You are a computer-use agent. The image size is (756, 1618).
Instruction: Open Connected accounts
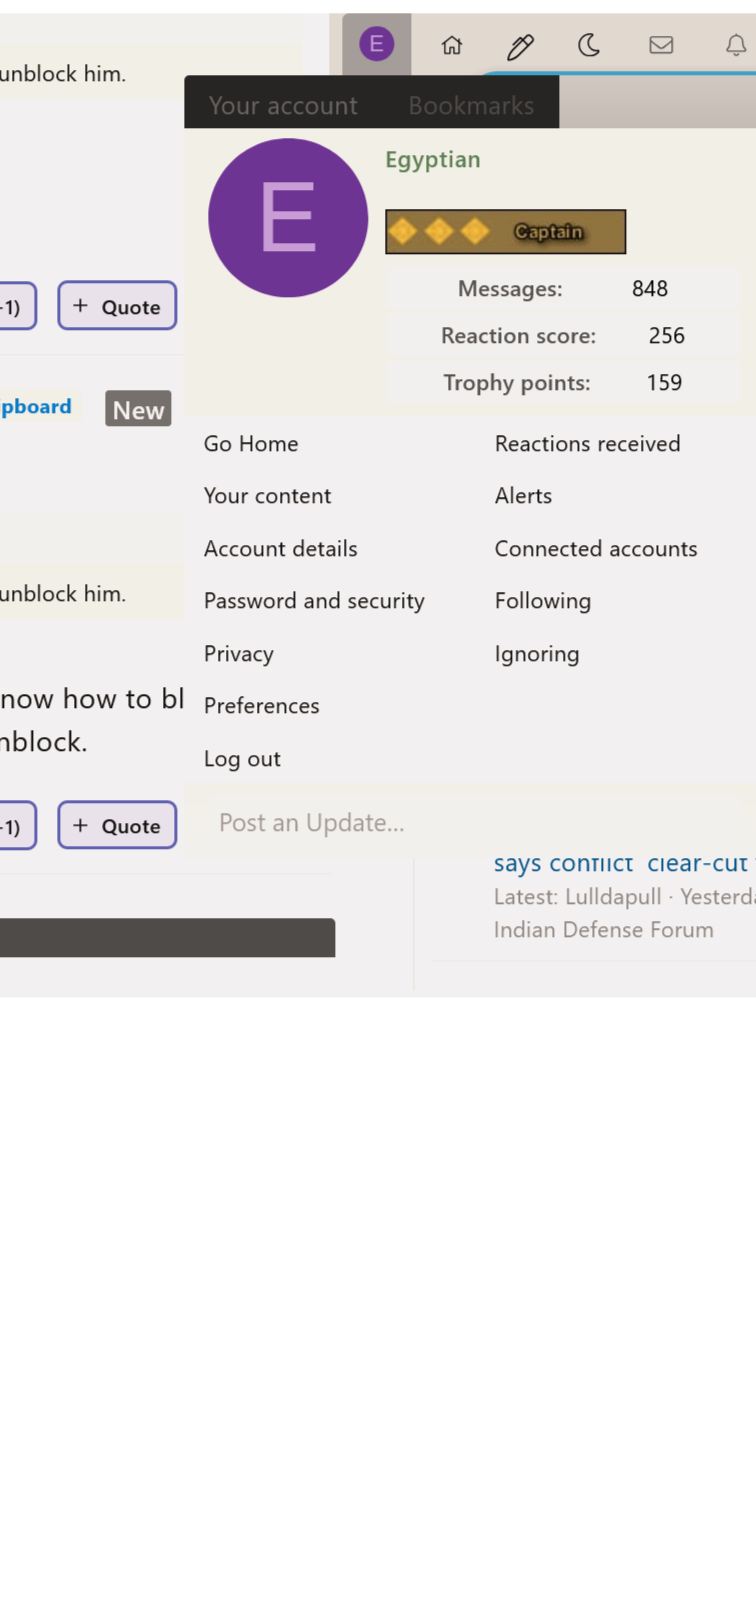point(595,549)
